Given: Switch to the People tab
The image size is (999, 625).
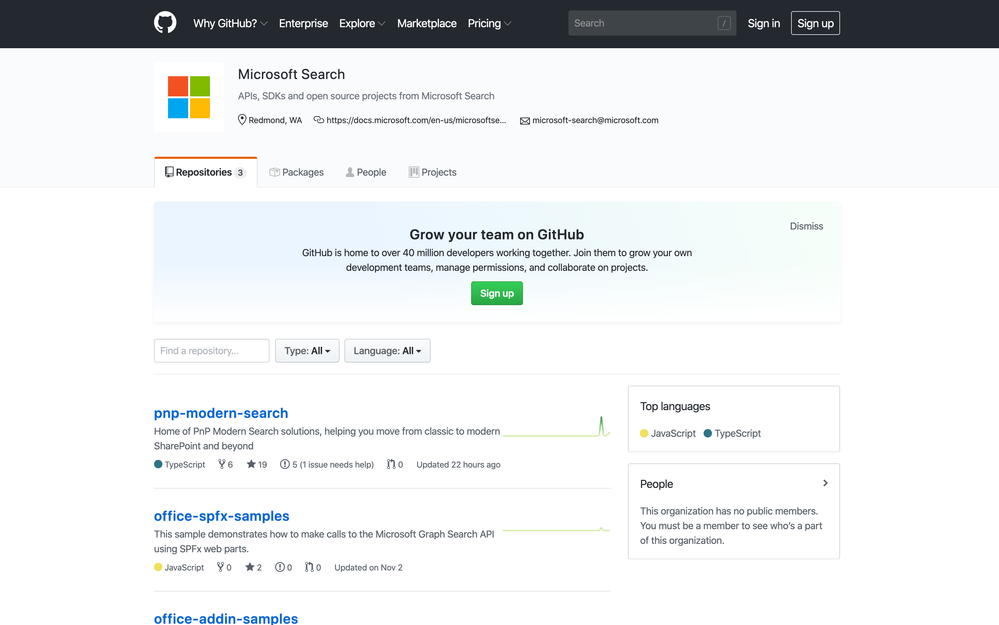Looking at the screenshot, I should click(x=366, y=172).
